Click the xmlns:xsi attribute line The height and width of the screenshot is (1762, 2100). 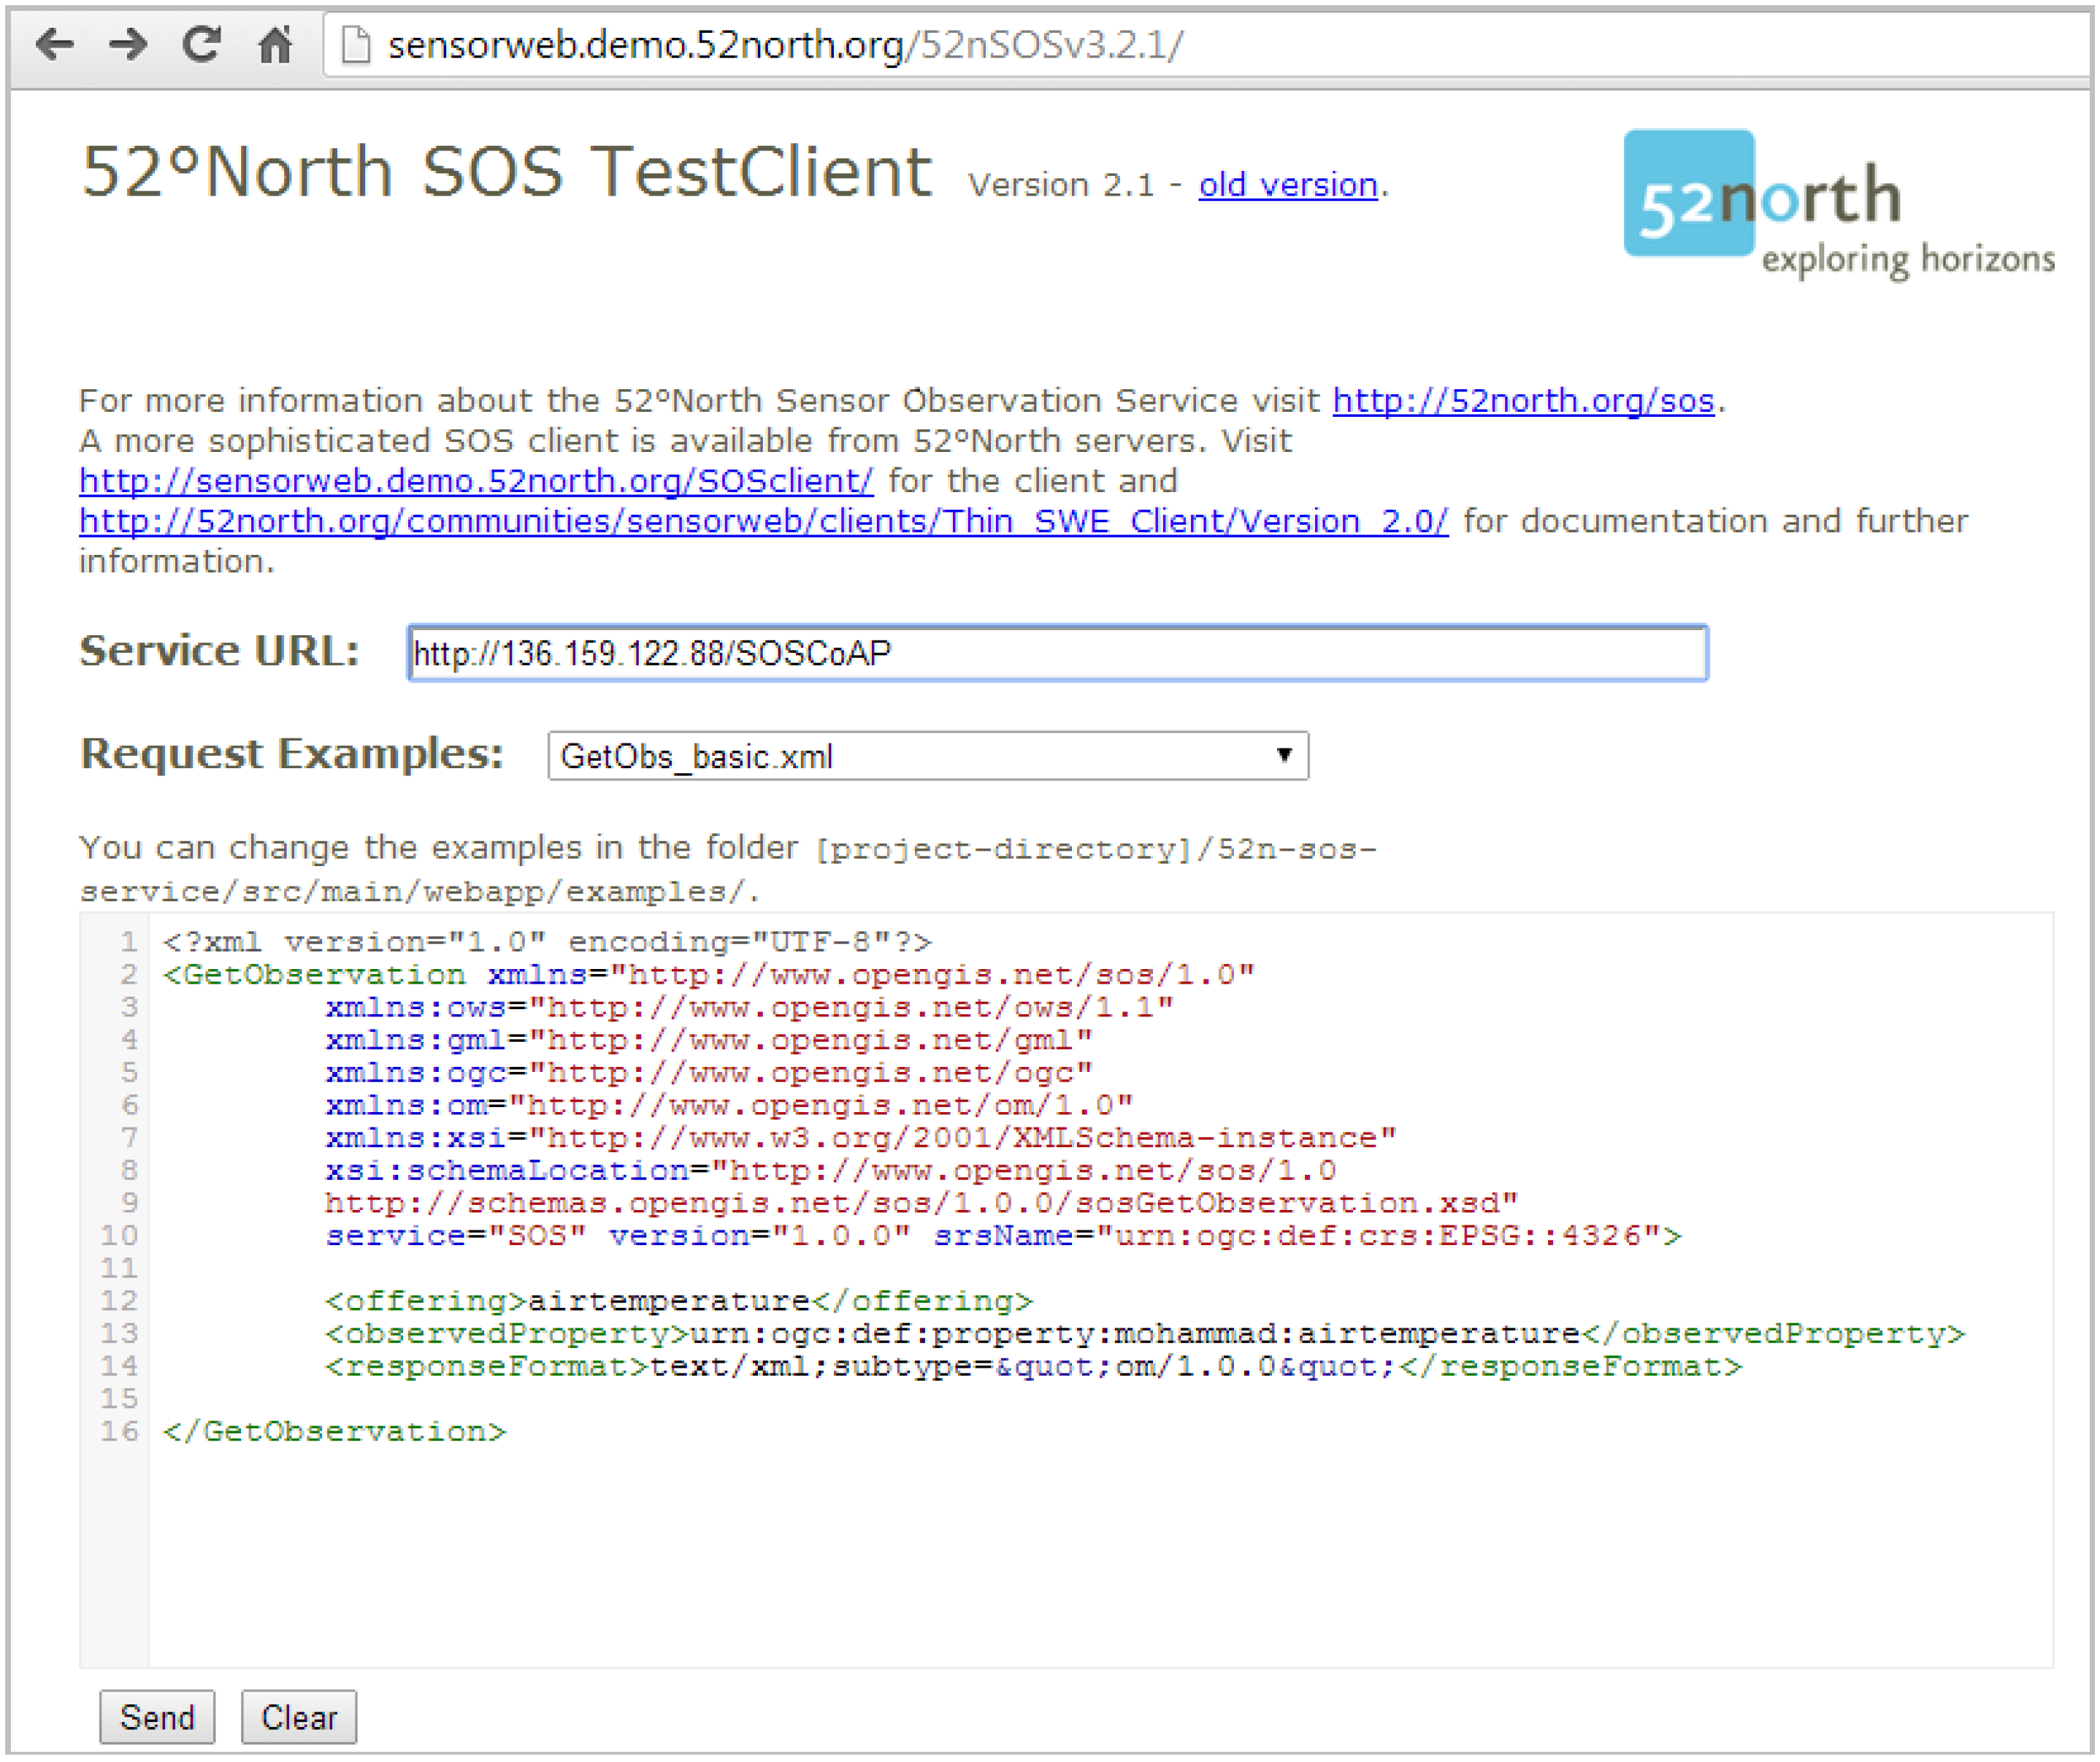click(x=861, y=1138)
